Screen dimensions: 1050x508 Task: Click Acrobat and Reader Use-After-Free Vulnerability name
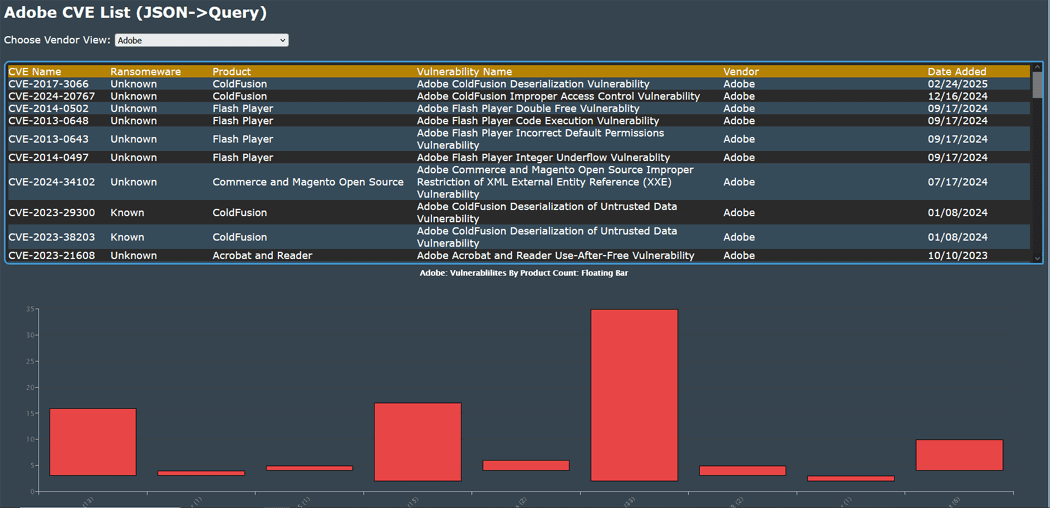[x=555, y=256]
